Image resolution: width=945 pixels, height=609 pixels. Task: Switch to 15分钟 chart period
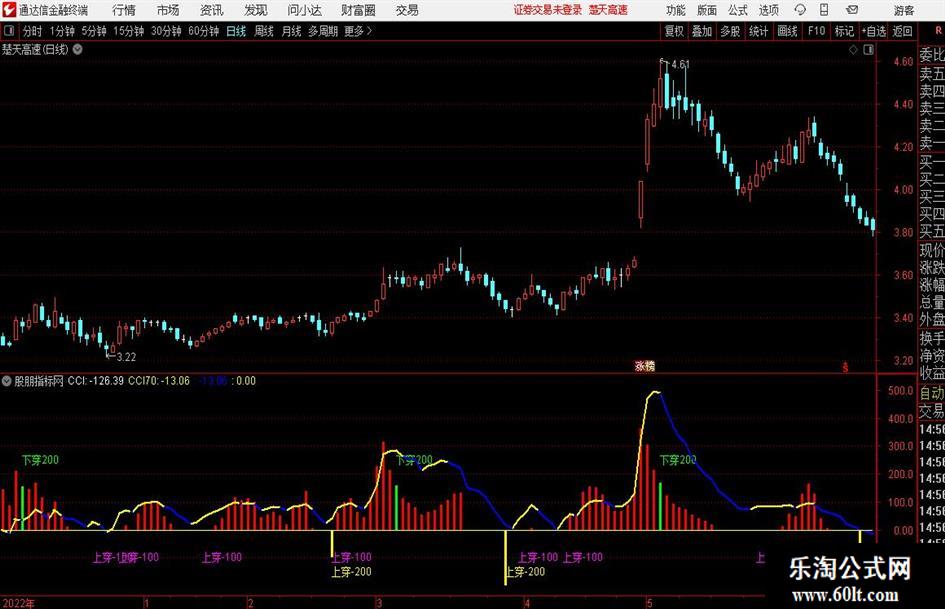129,31
